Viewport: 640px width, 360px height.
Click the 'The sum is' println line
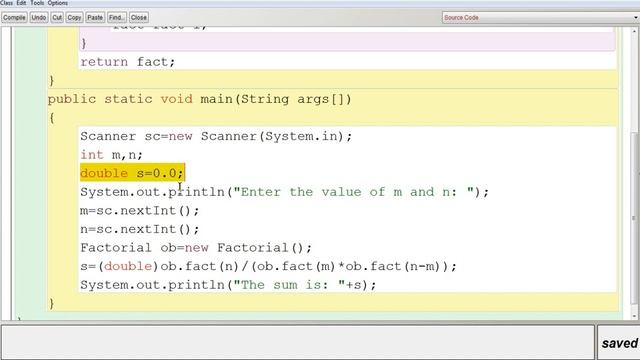tap(228, 285)
